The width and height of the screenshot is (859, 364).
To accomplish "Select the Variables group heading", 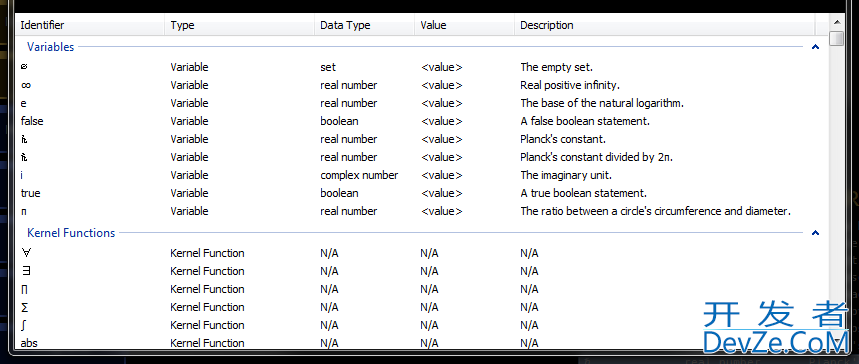I will pos(50,47).
